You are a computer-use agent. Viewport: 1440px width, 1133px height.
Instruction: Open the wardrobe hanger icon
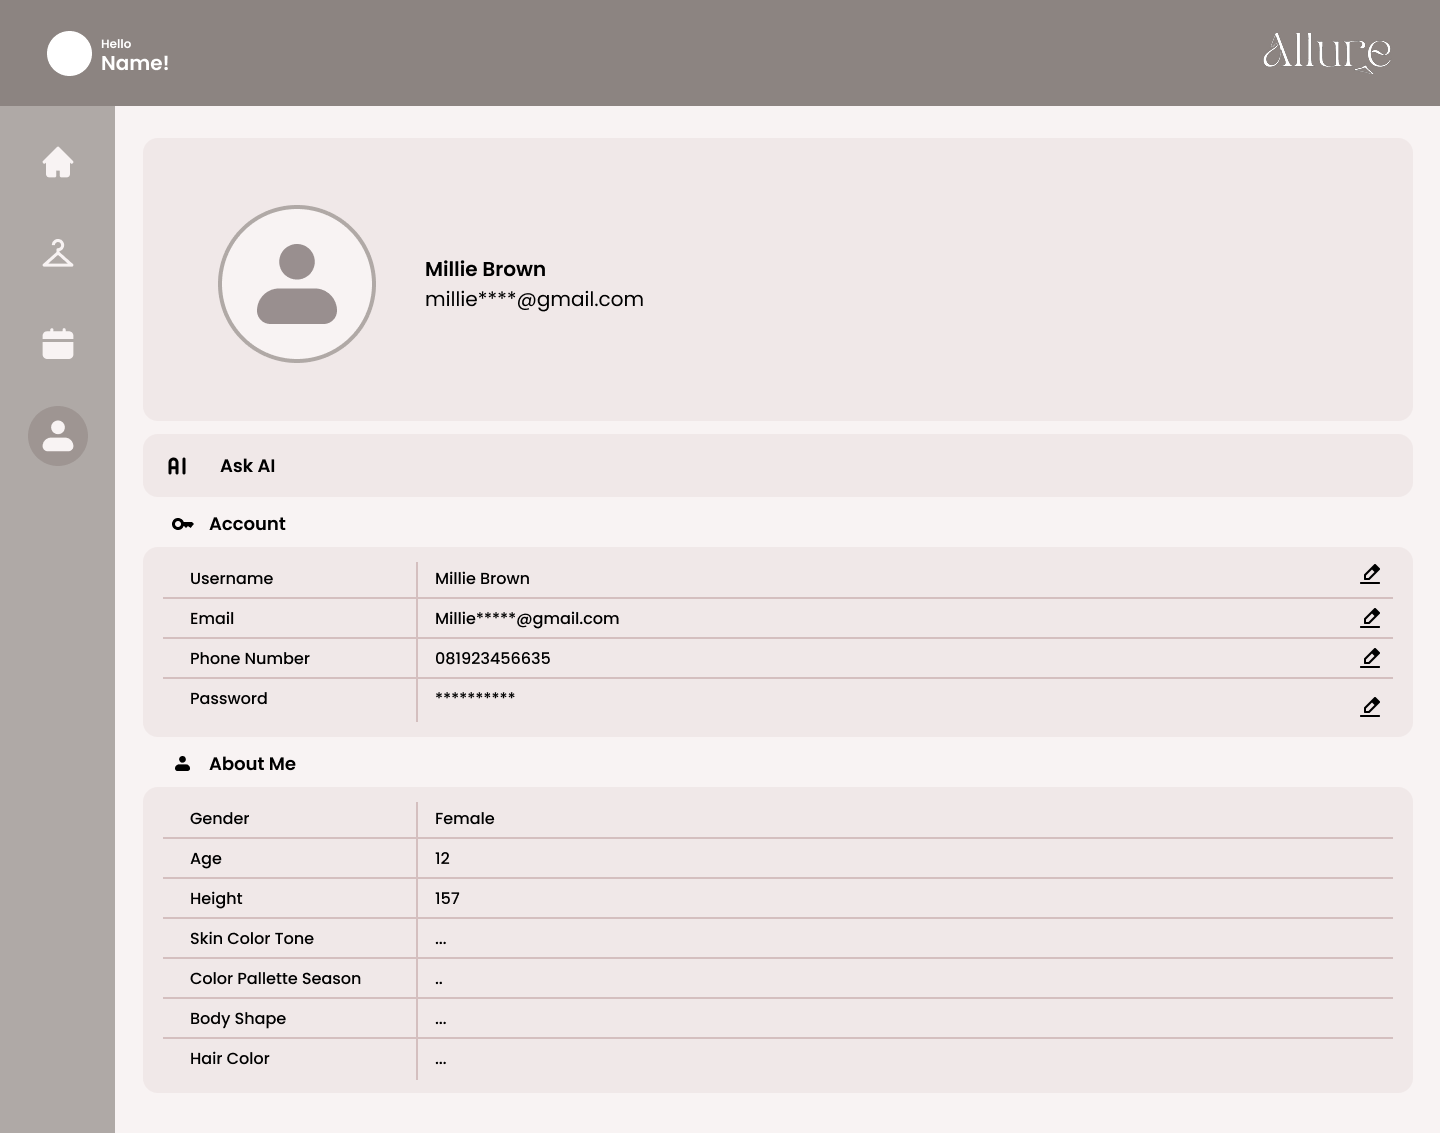pyautogui.click(x=58, y=253)
